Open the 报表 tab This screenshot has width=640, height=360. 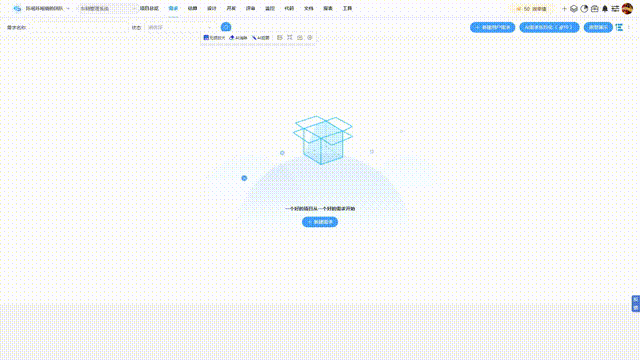coord(328,8)
